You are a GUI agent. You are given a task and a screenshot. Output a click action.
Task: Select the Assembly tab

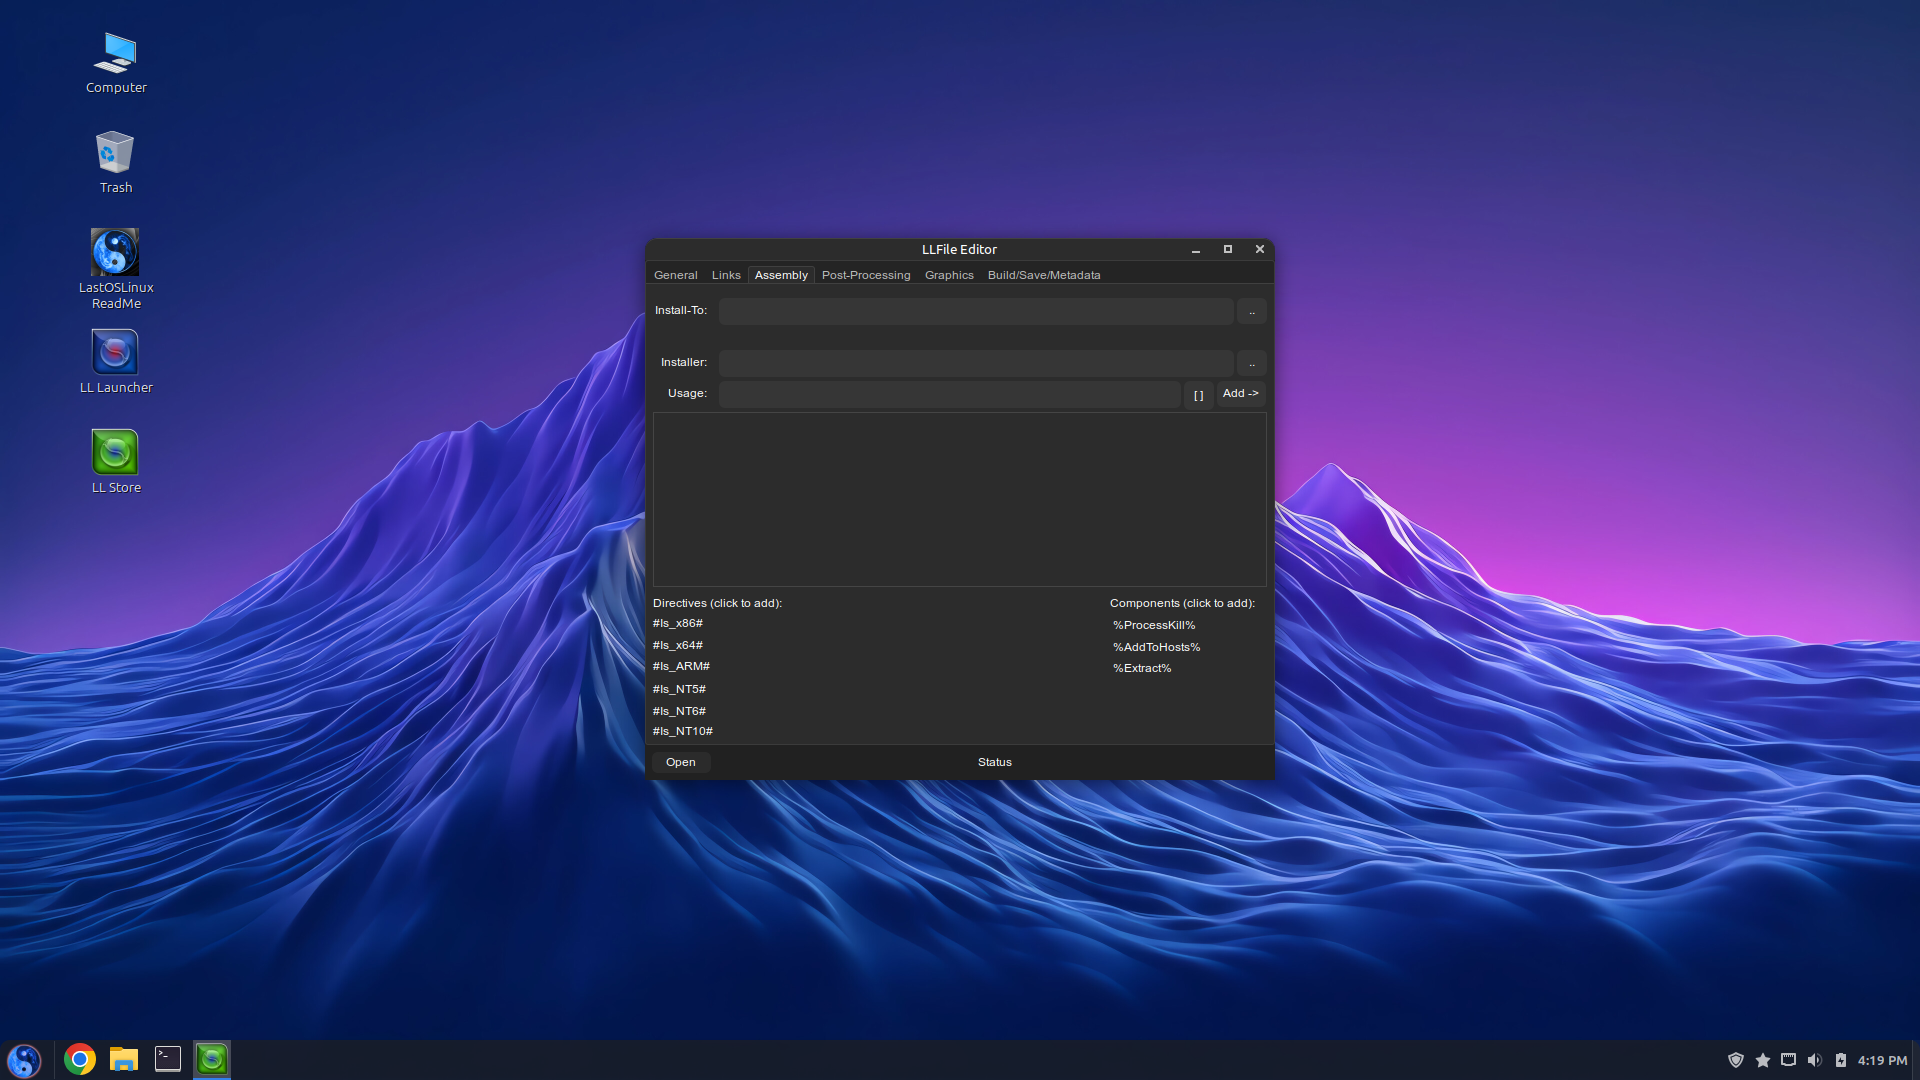coord(781,275)
